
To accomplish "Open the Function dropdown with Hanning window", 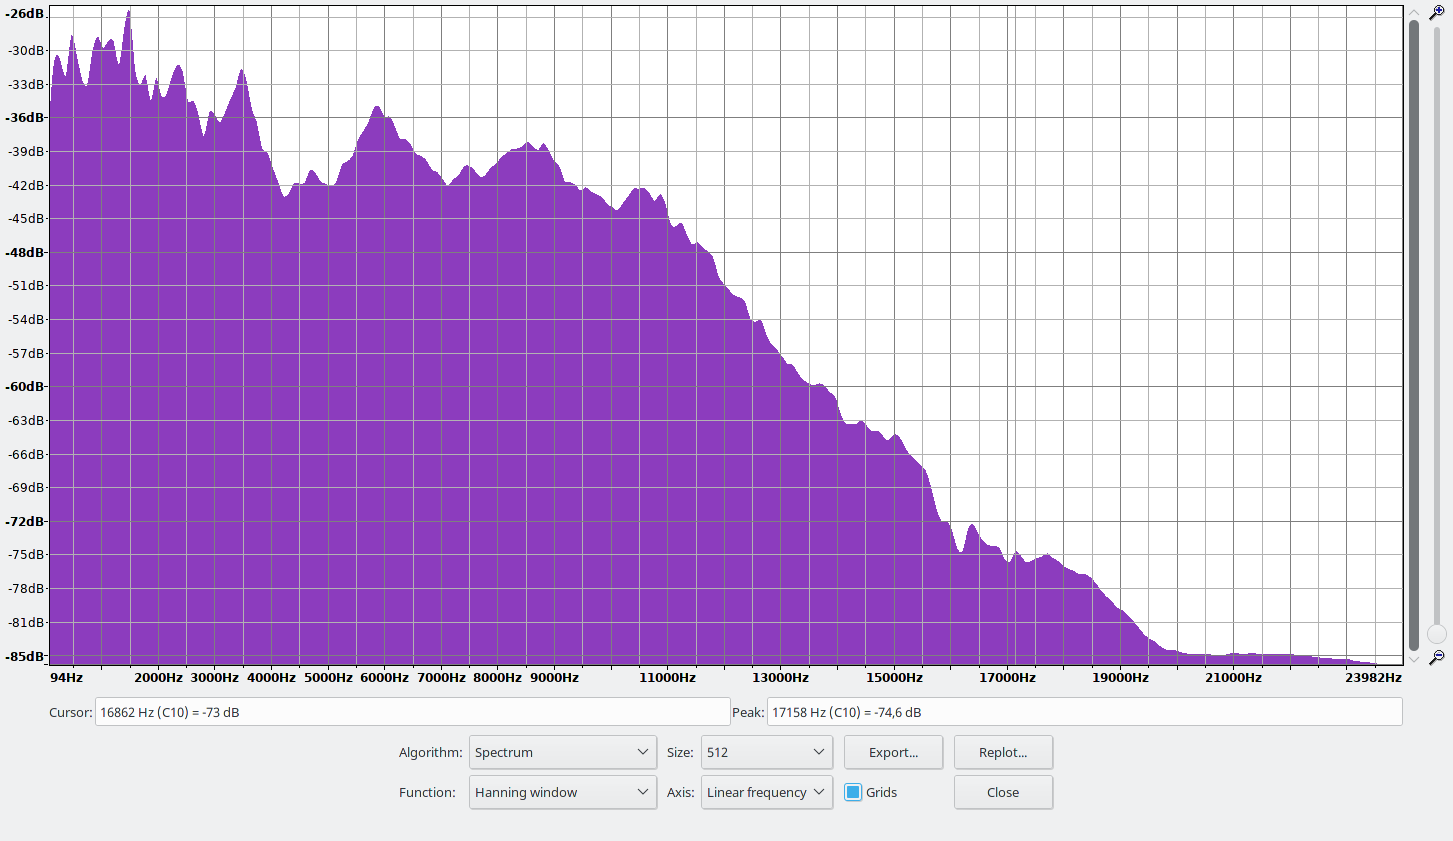I will [563, 792].
